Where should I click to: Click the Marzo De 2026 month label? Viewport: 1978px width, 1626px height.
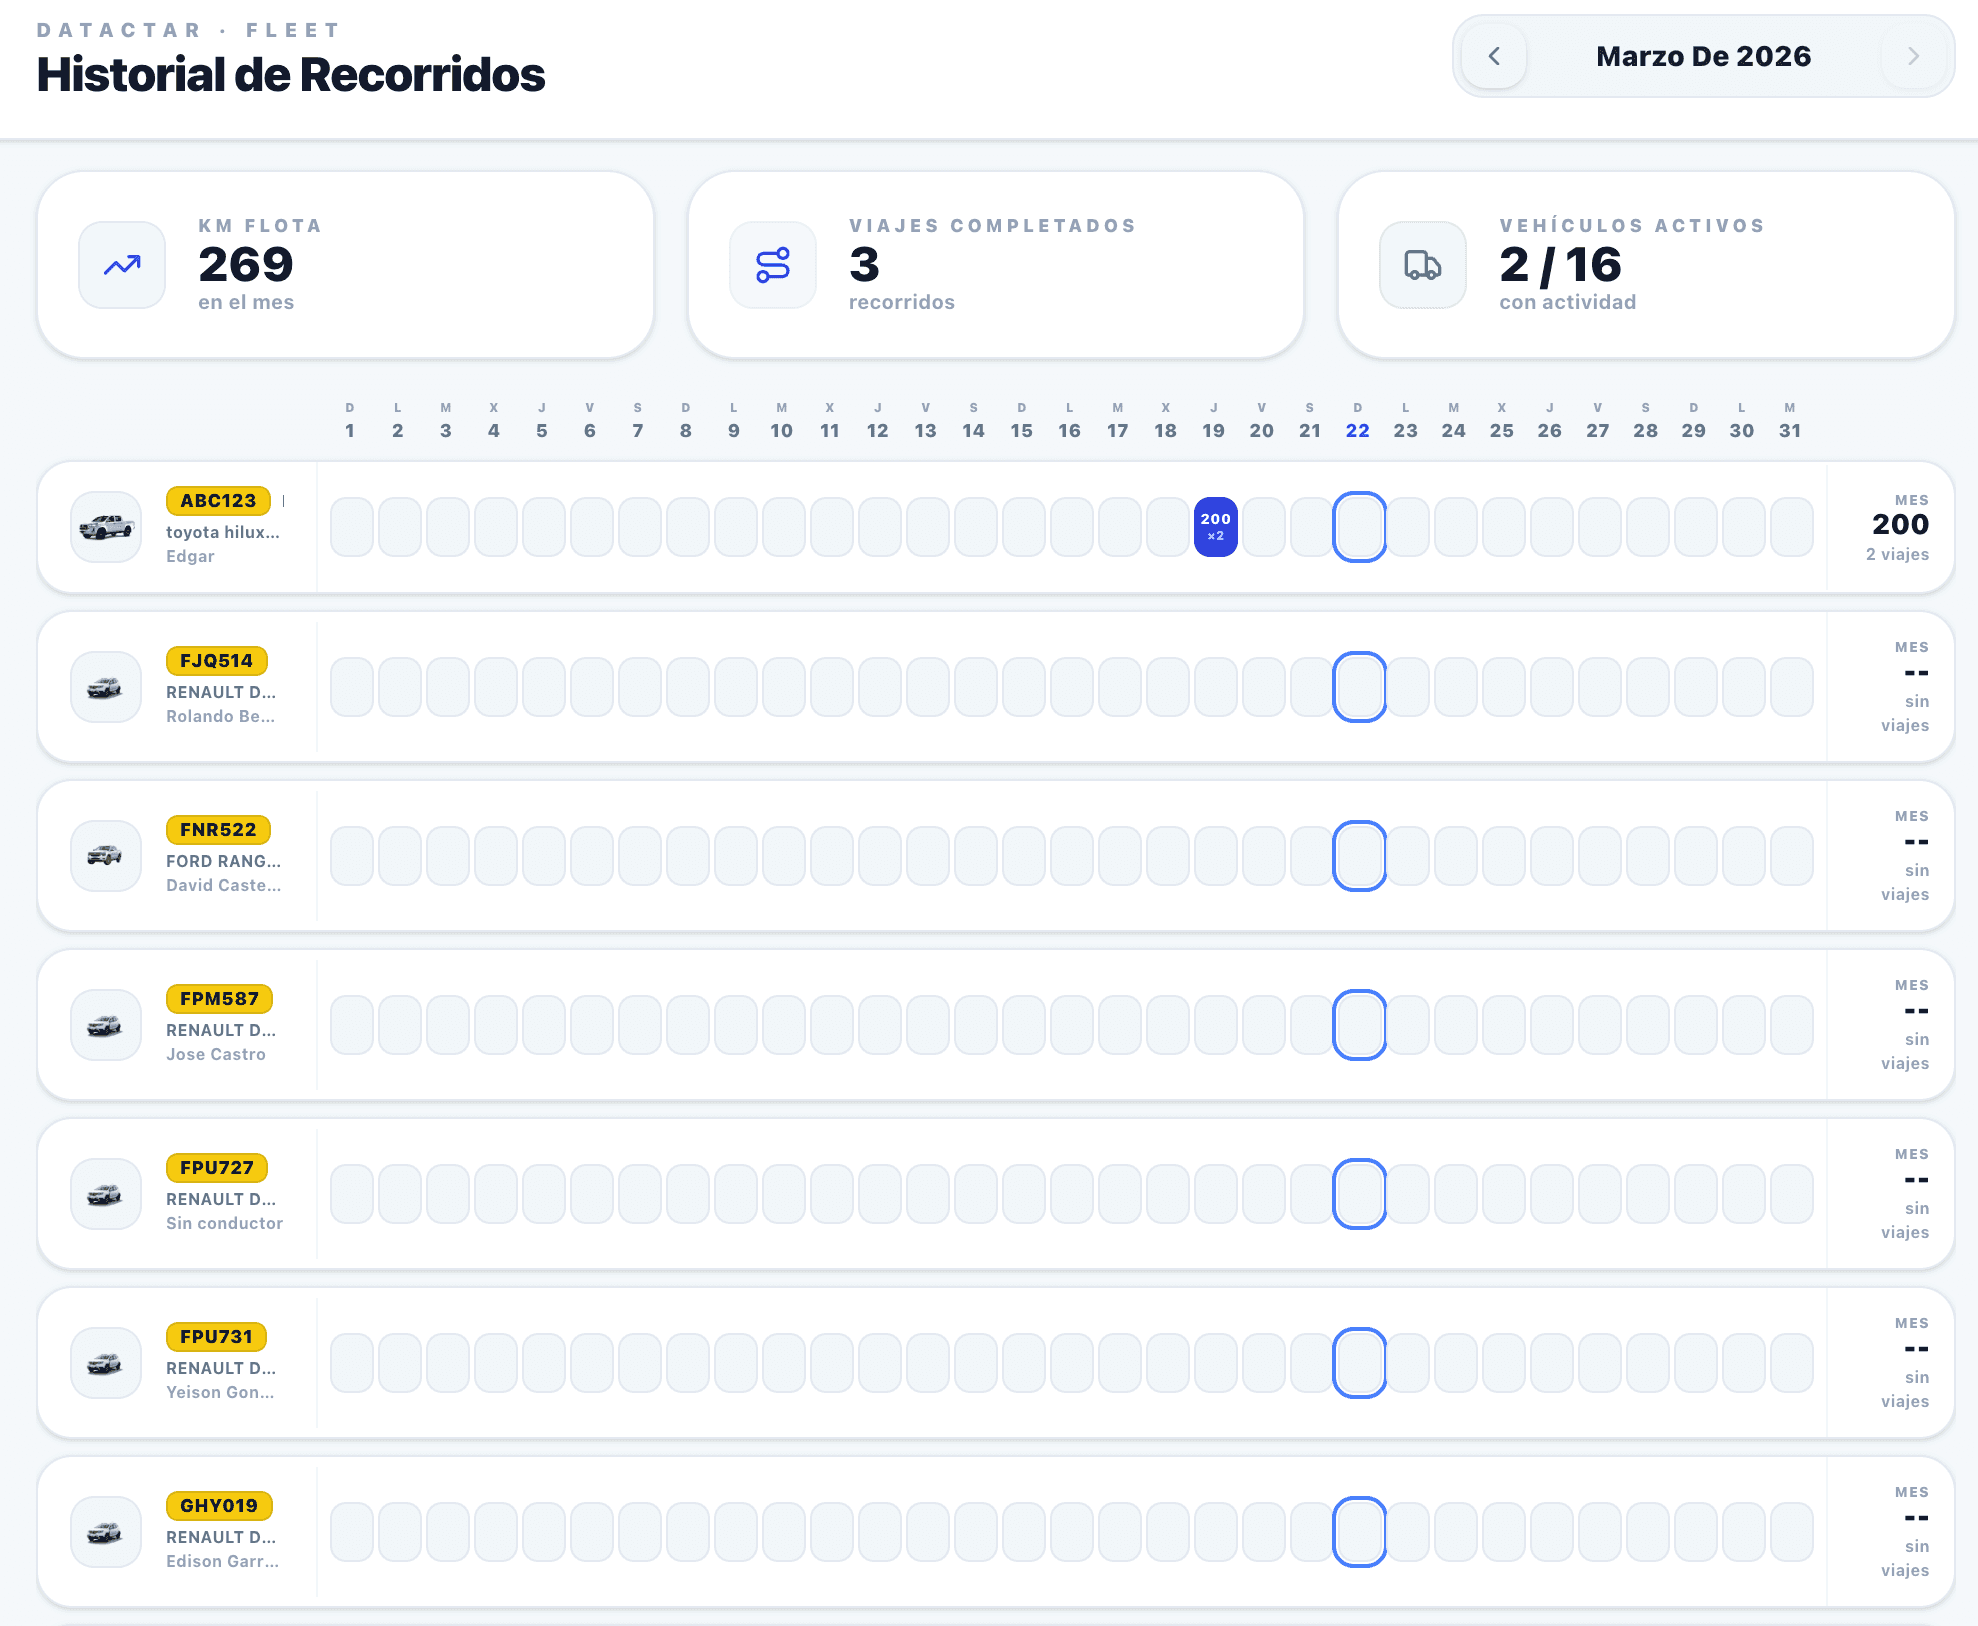coord(1704,56)
